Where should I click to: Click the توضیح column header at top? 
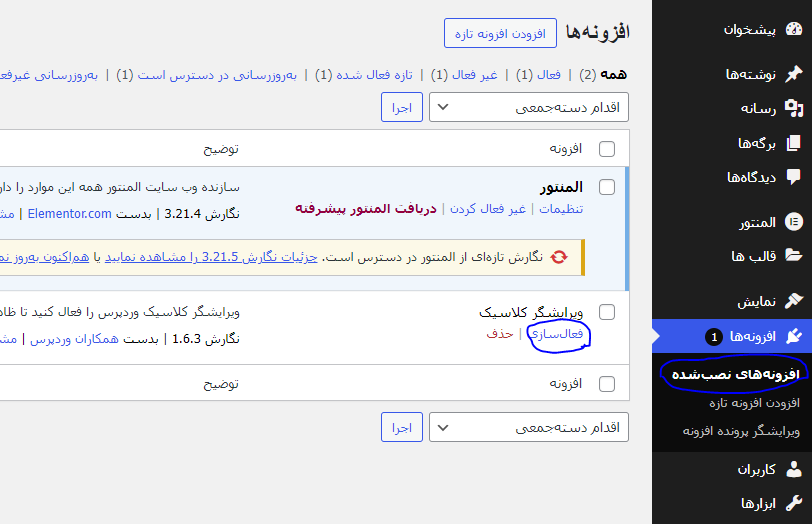tap(221, 149)
